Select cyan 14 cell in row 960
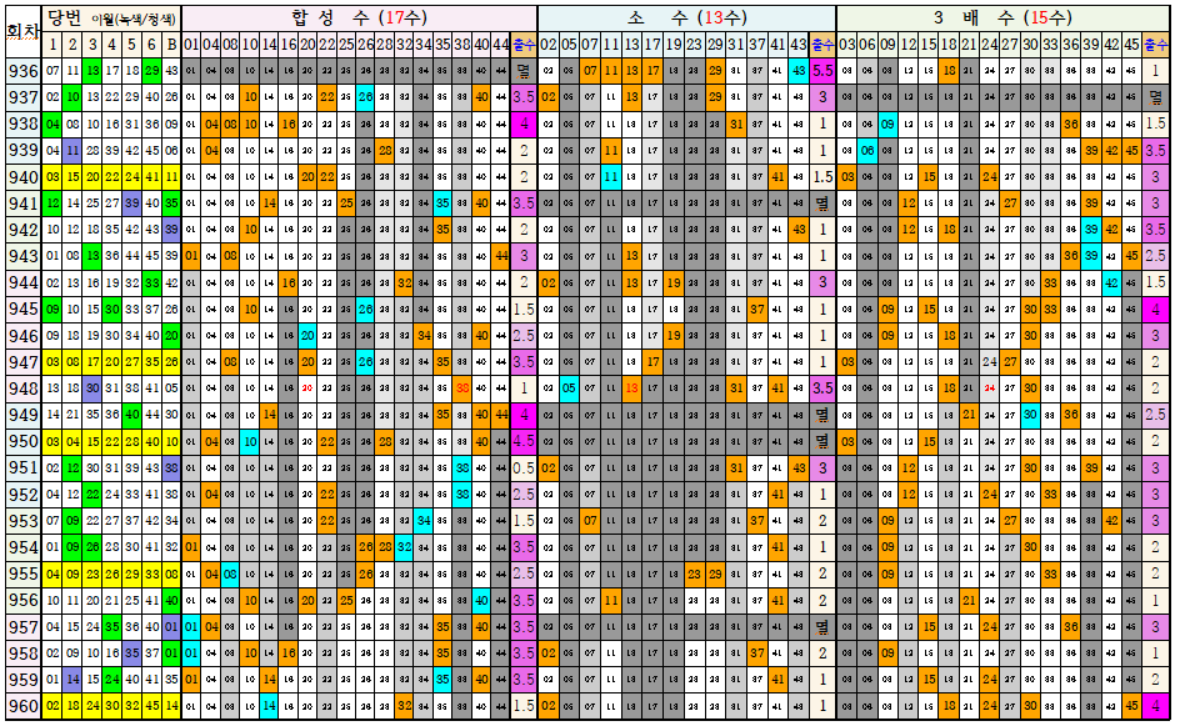 (x=269, y=706)
